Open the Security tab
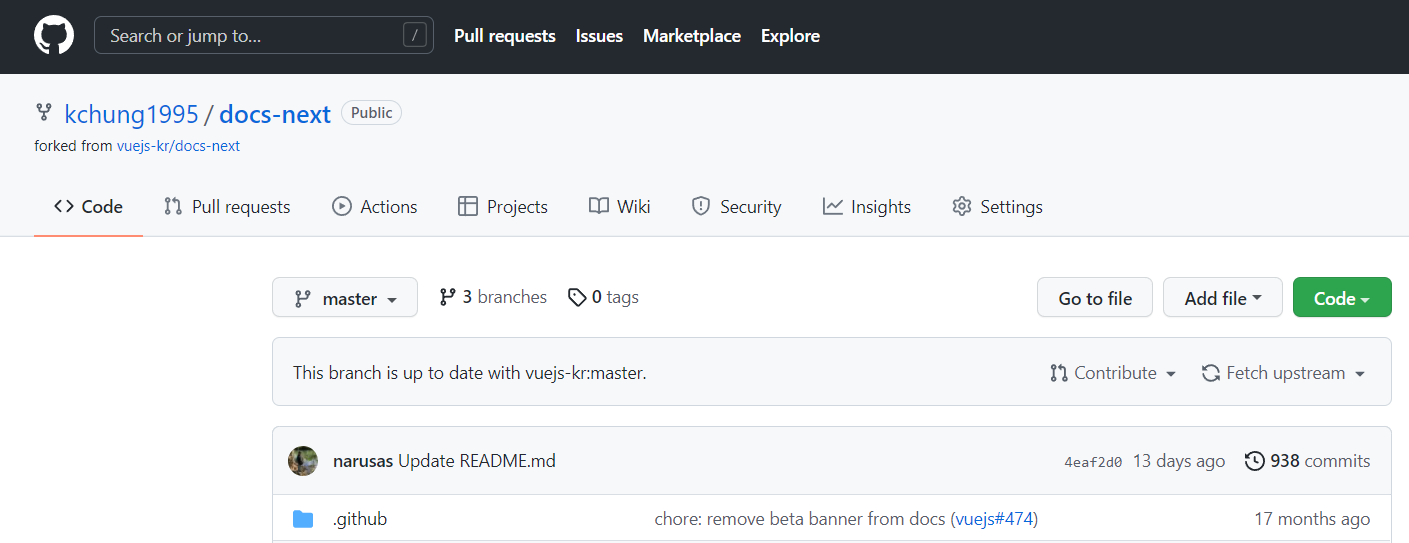The height and width of the screenshot is (543, 1409). point(737,207)
